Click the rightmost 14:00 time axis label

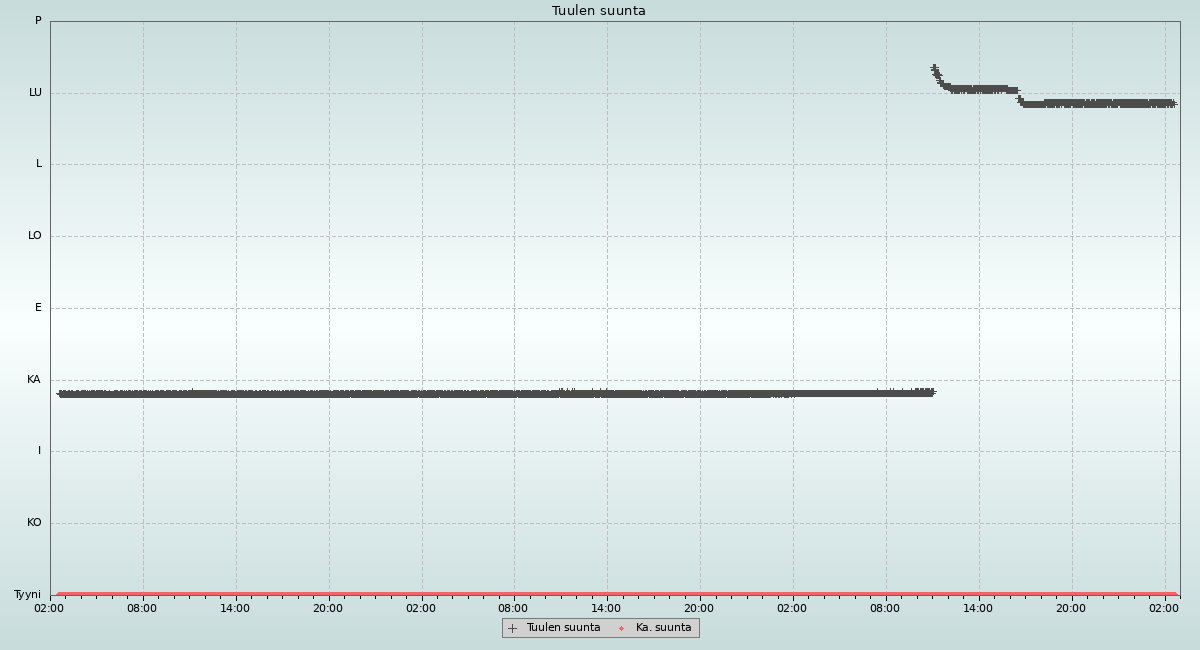[978, 608]
